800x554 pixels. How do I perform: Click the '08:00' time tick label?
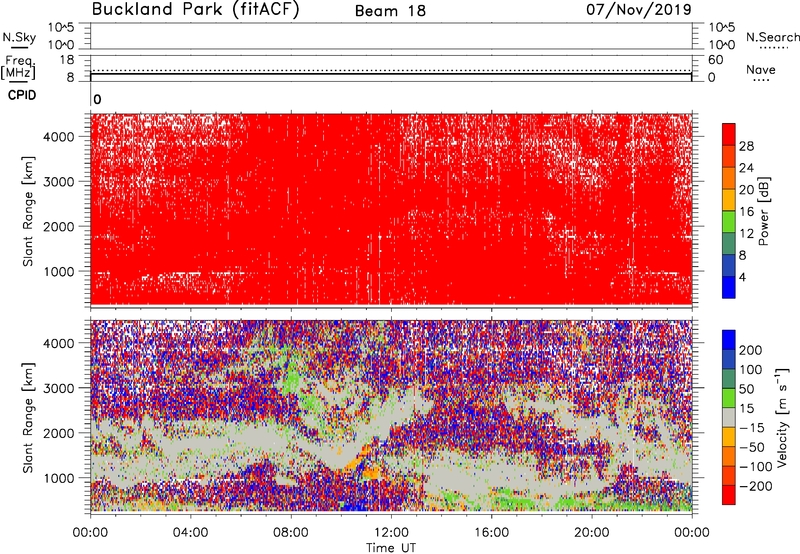pyautogui.click(x=290, y=533)
